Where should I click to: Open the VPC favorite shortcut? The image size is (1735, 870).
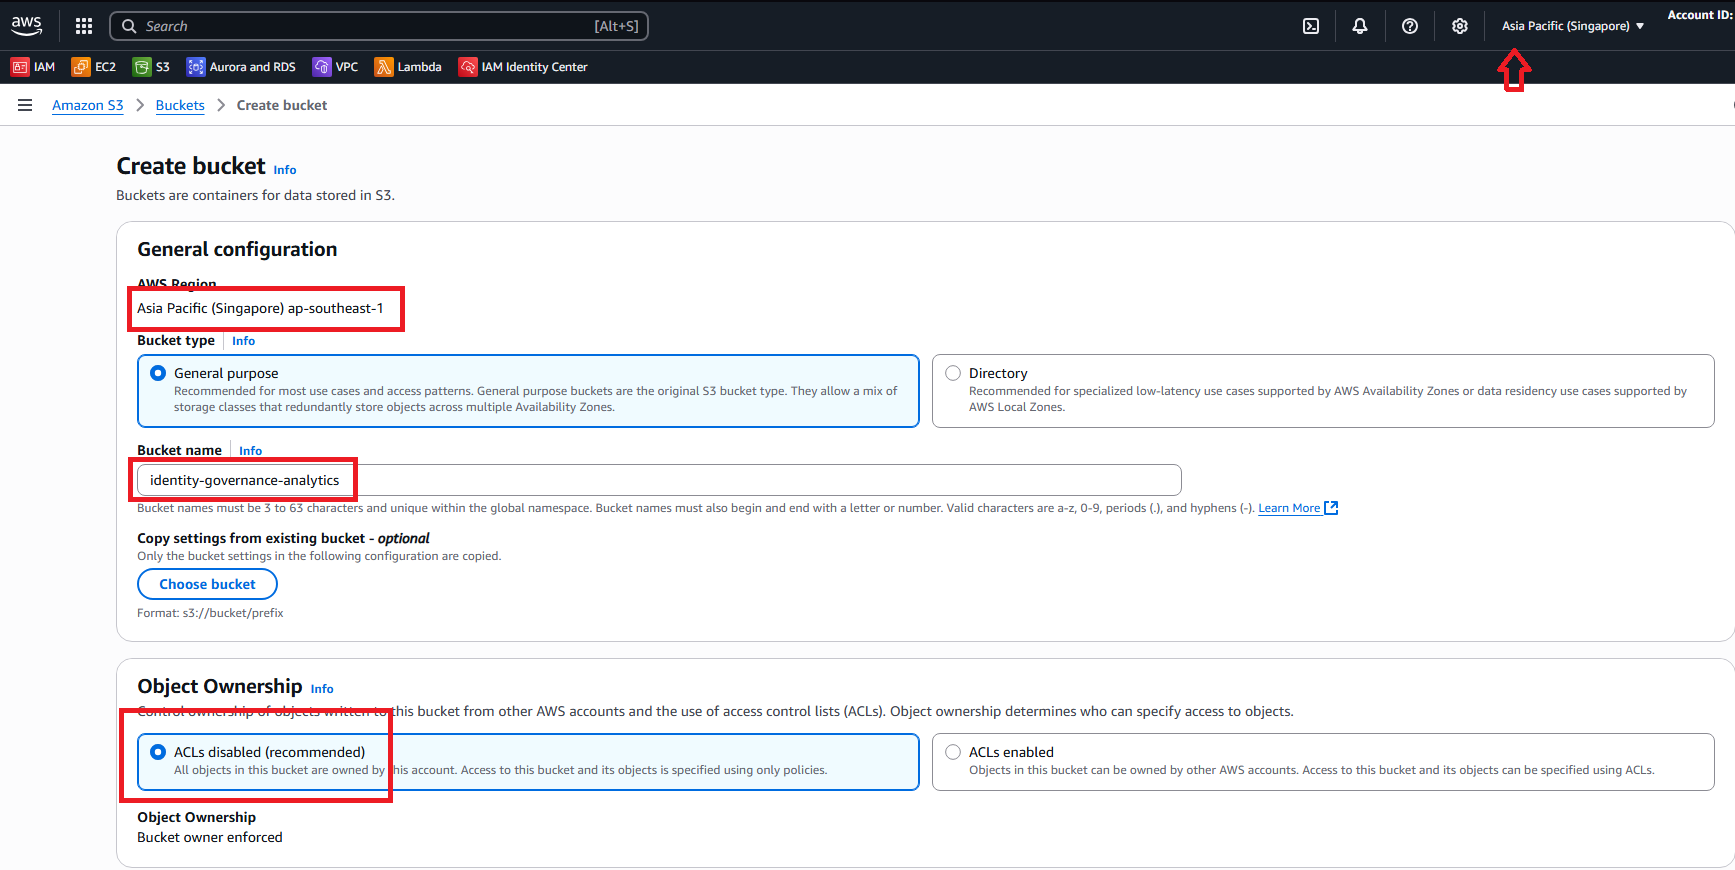pyautogui.click(x=335, y=67)
